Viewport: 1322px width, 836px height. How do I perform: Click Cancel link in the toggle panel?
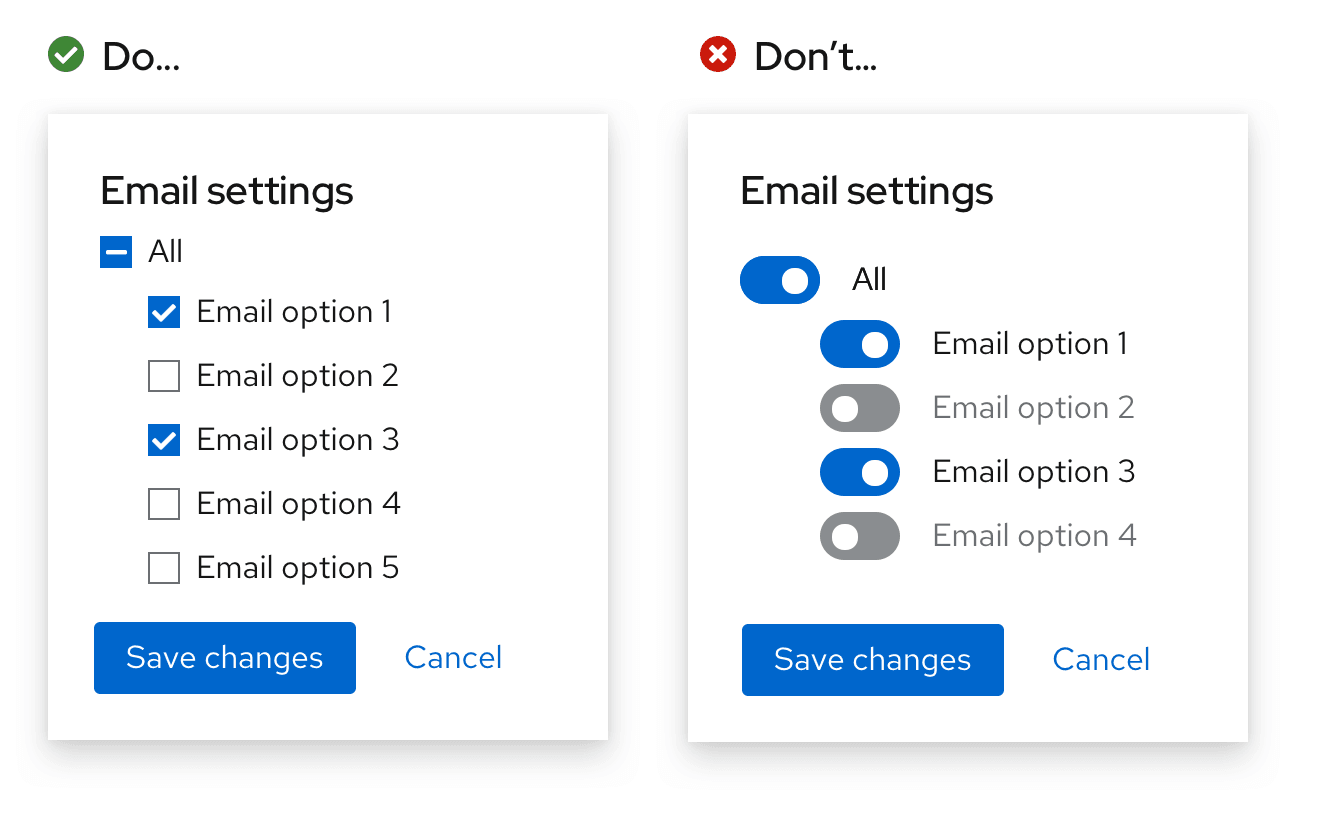1101,660
